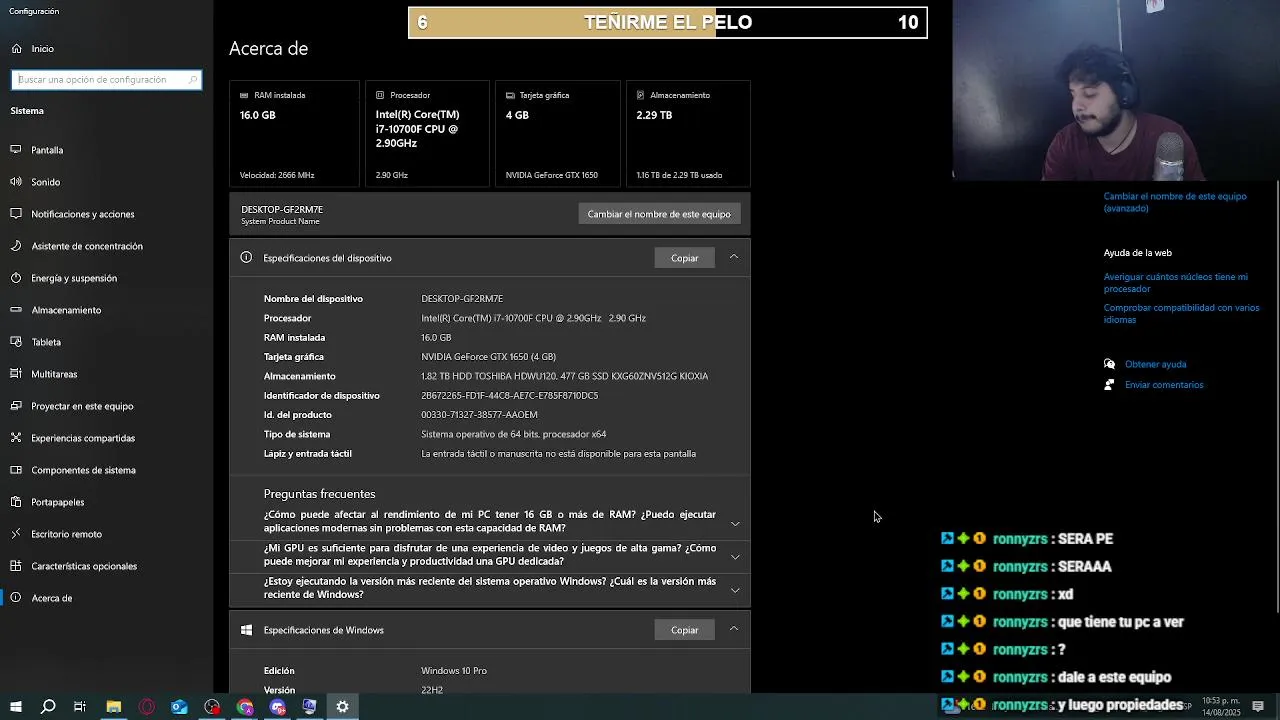This screenshot has width=1280, height=720.
Task: Select the Notificaciones y acciones icon
Action: 16,214
